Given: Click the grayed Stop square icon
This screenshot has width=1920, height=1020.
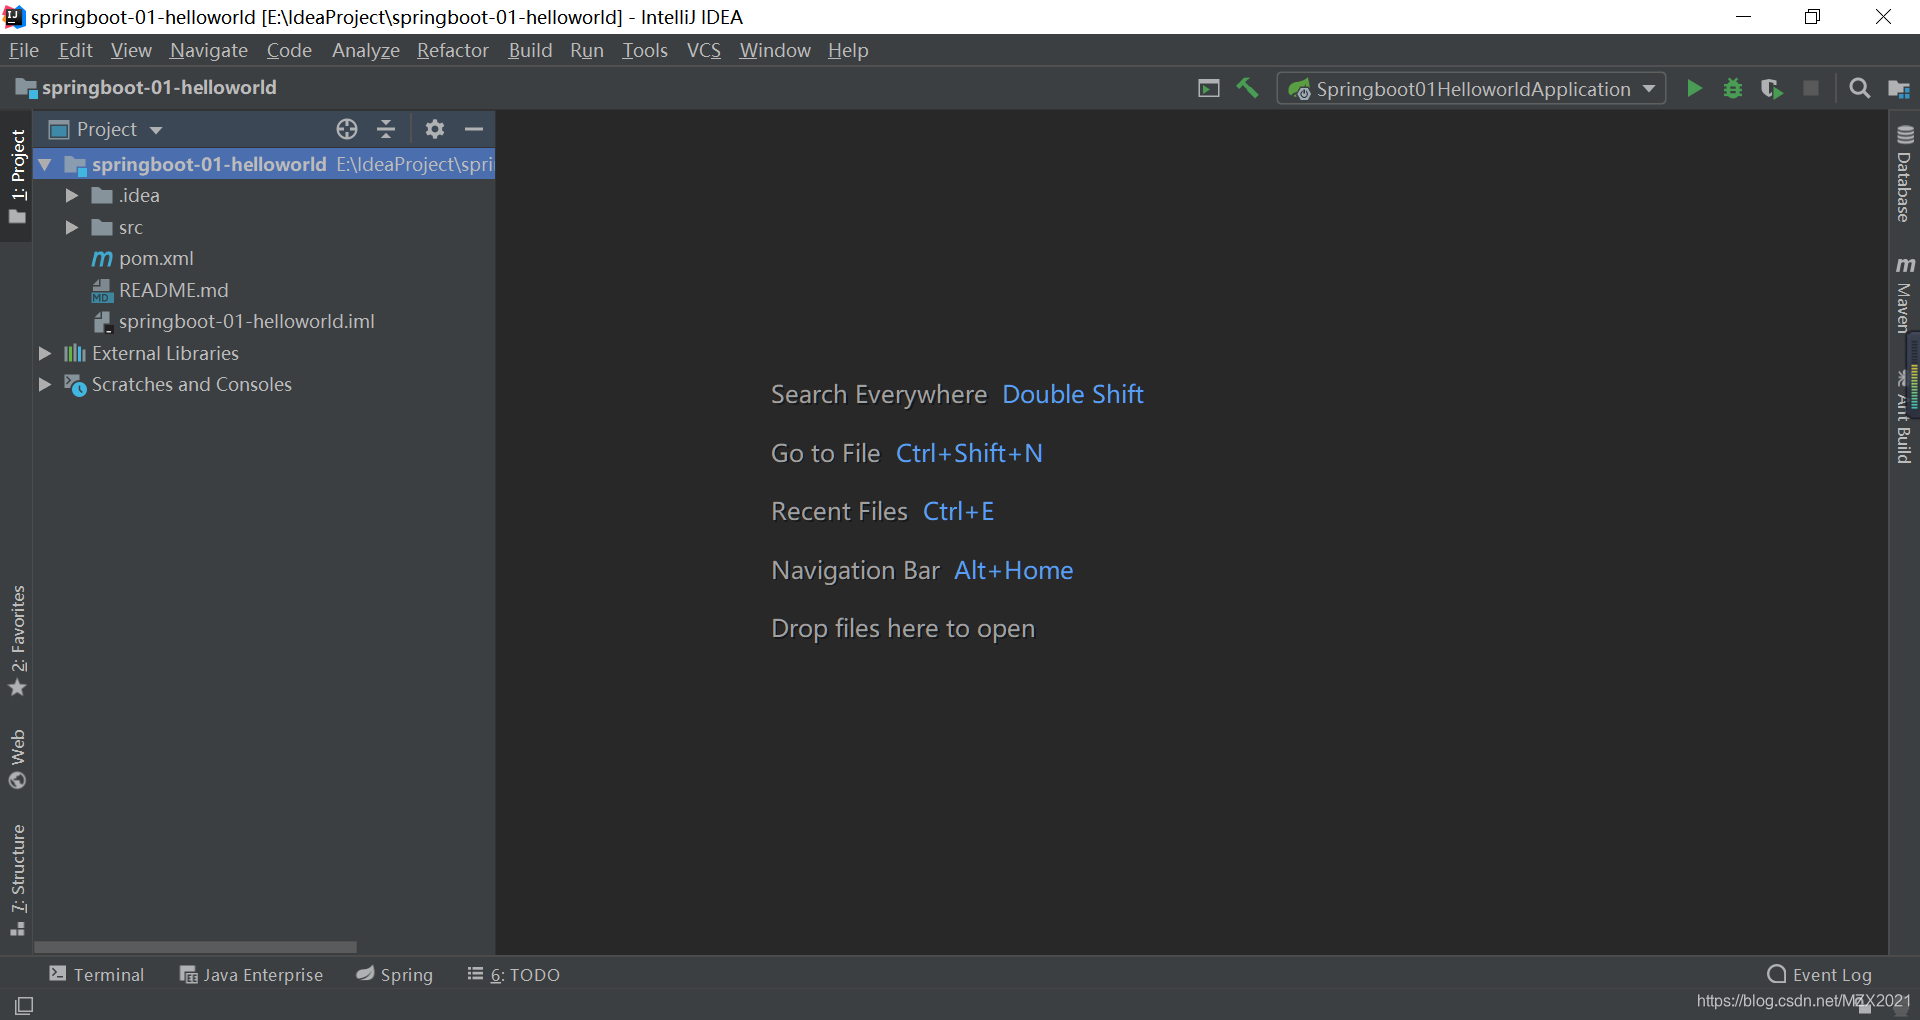Looking at the screenshot, I should [1811, 89].
